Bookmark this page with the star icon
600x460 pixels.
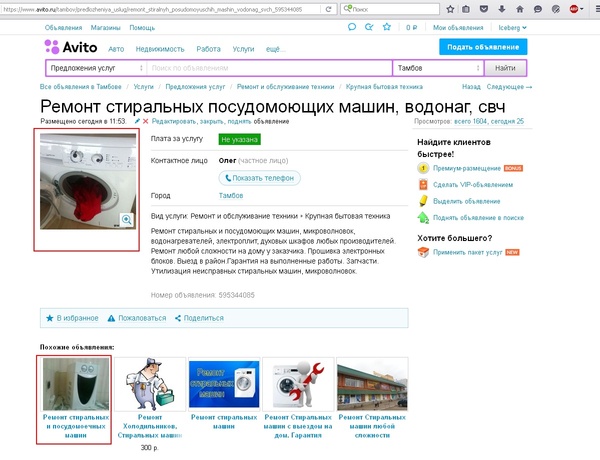coord(450,9)
